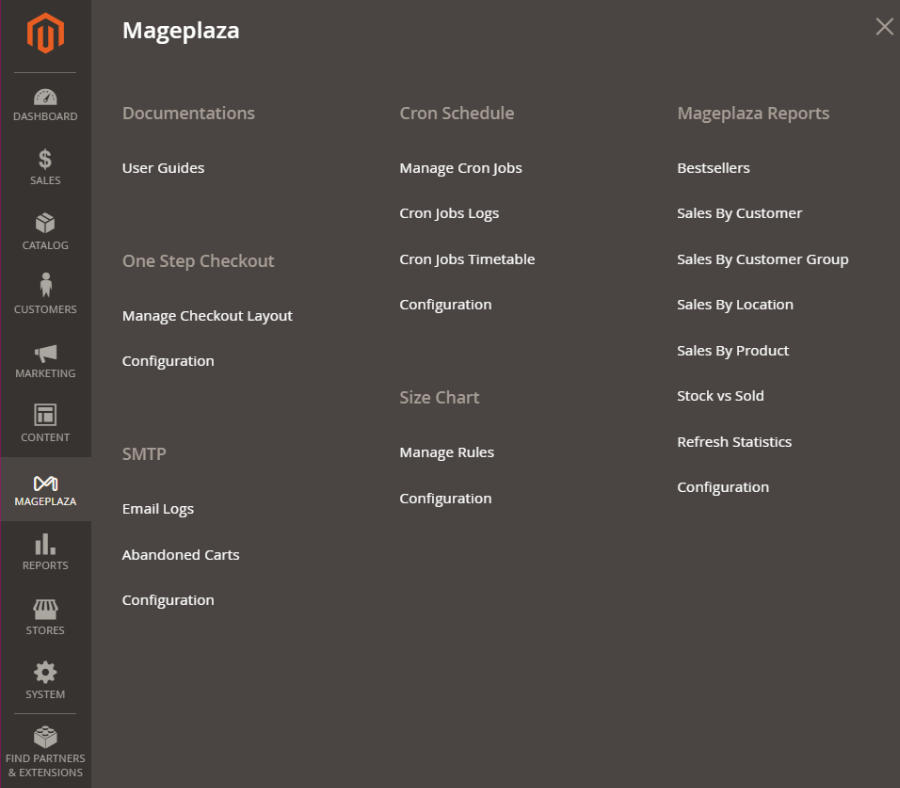900x788 pixels.
Task: Open User Guides under Documentations
Action: point(163,168)
